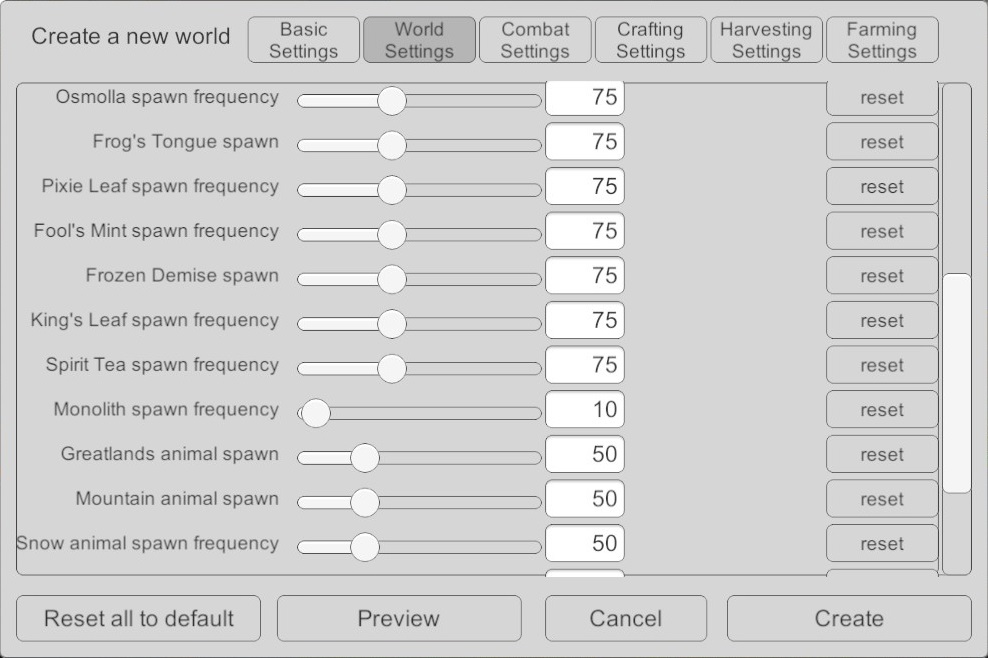Open the Combat Settings tab
This screenshot has width=988, height=658.
[x=535, y=40]
